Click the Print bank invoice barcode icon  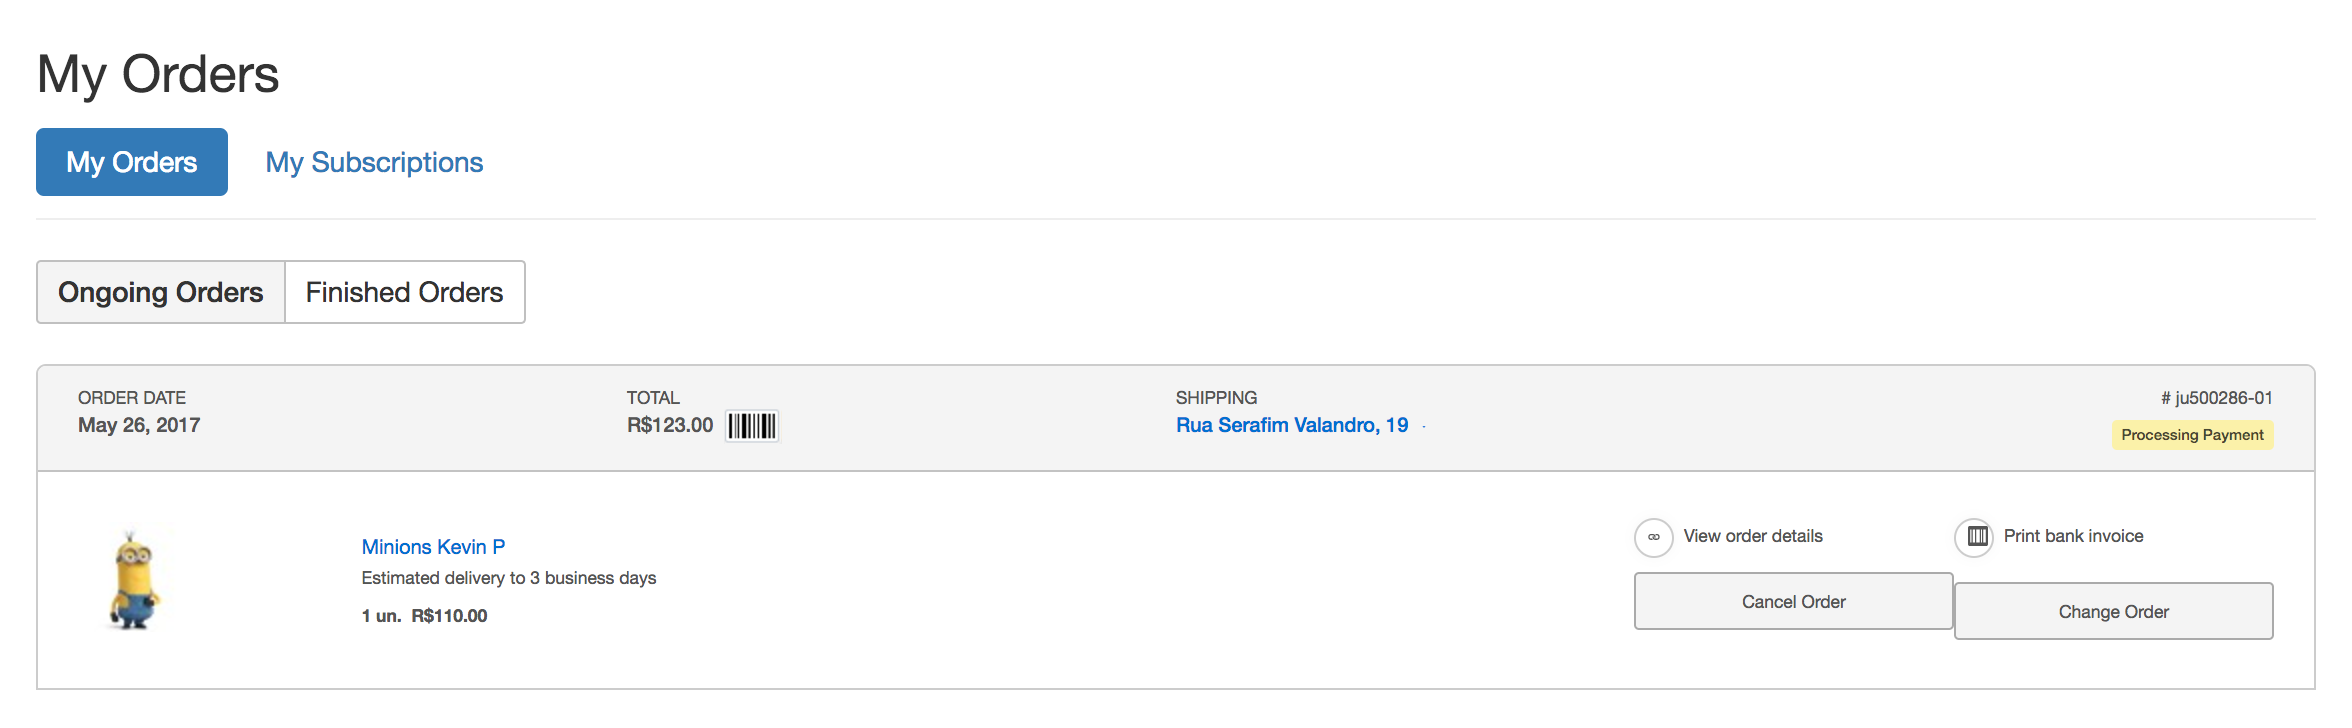click(x=1976, y=537)
